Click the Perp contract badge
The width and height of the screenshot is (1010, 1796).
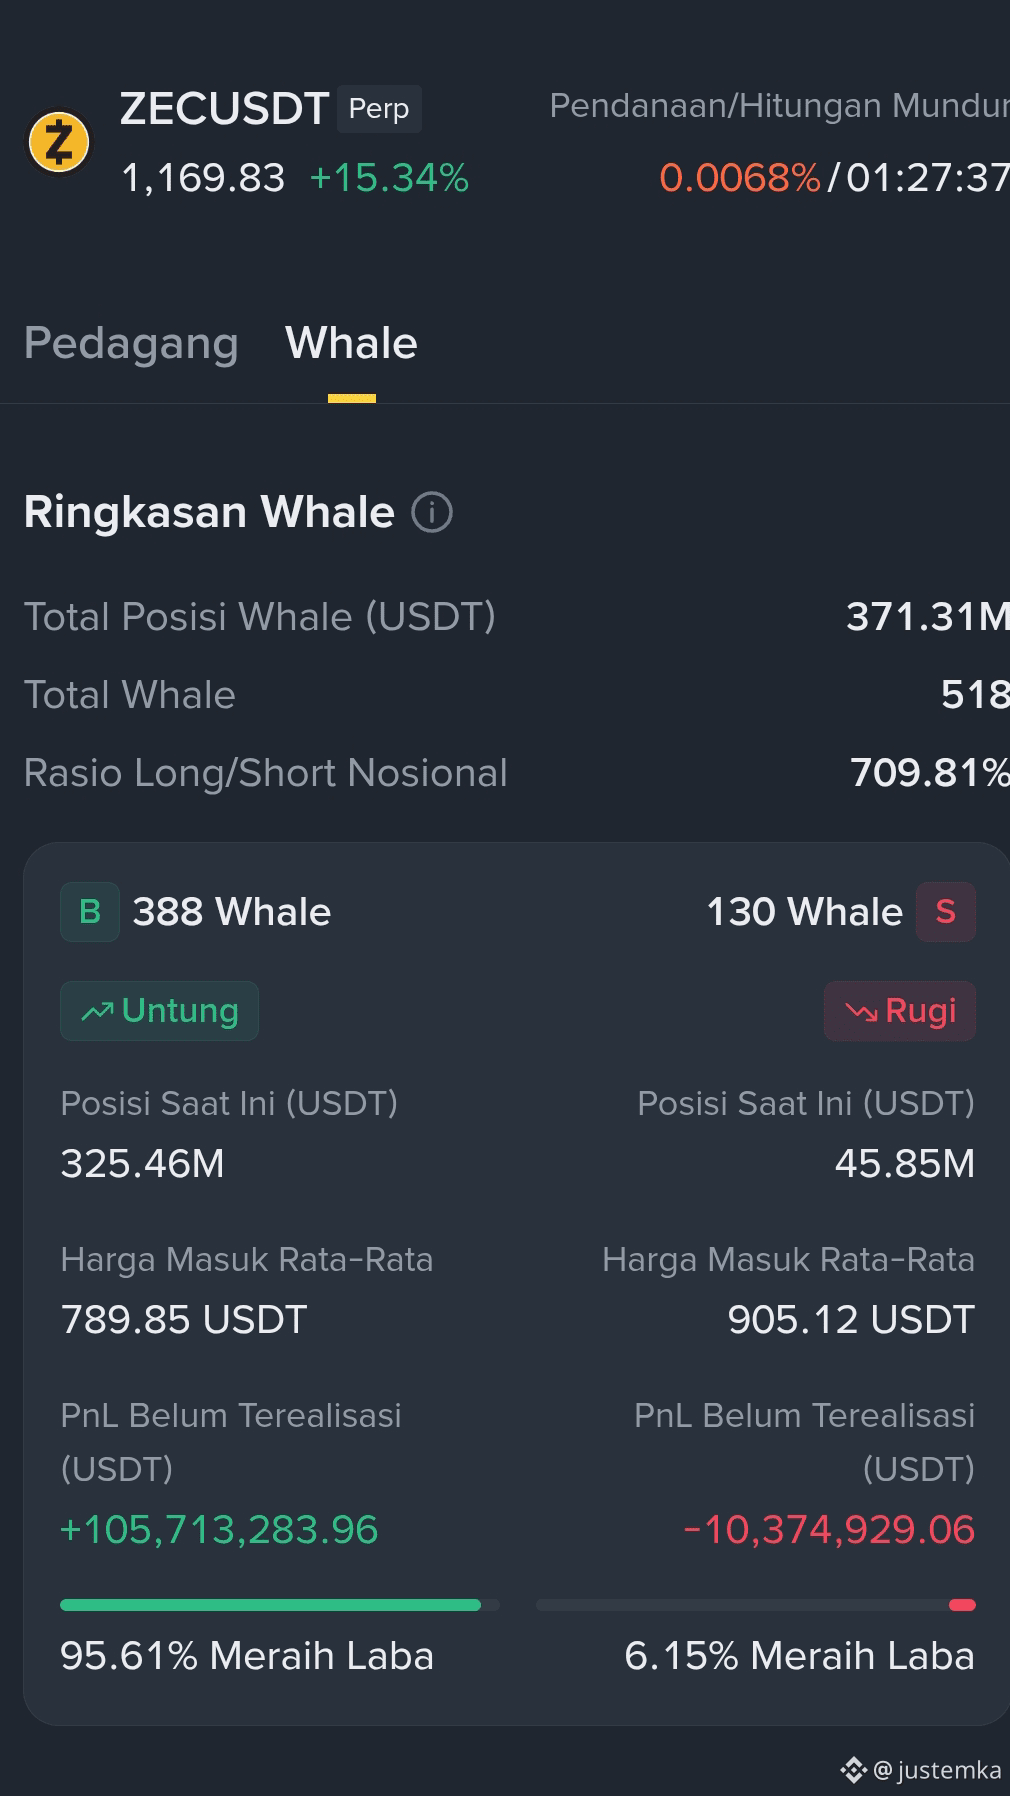click(379, 109)
